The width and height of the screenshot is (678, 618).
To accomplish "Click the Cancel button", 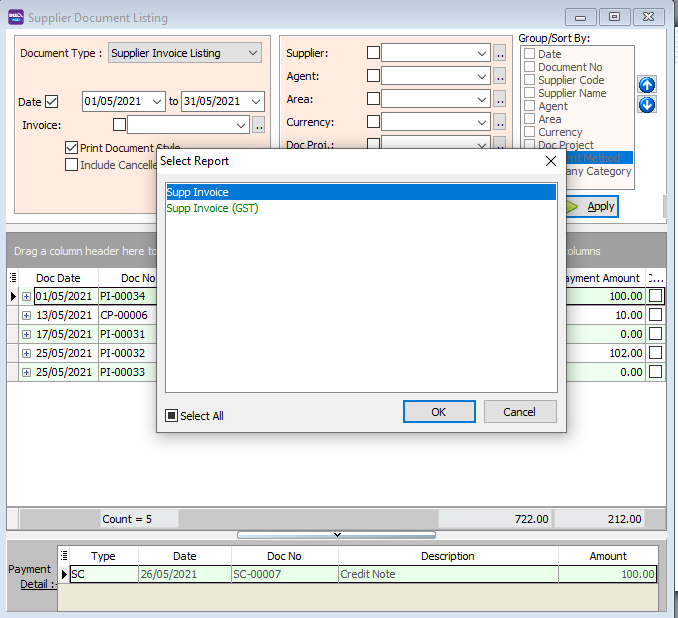I will 519,412.
